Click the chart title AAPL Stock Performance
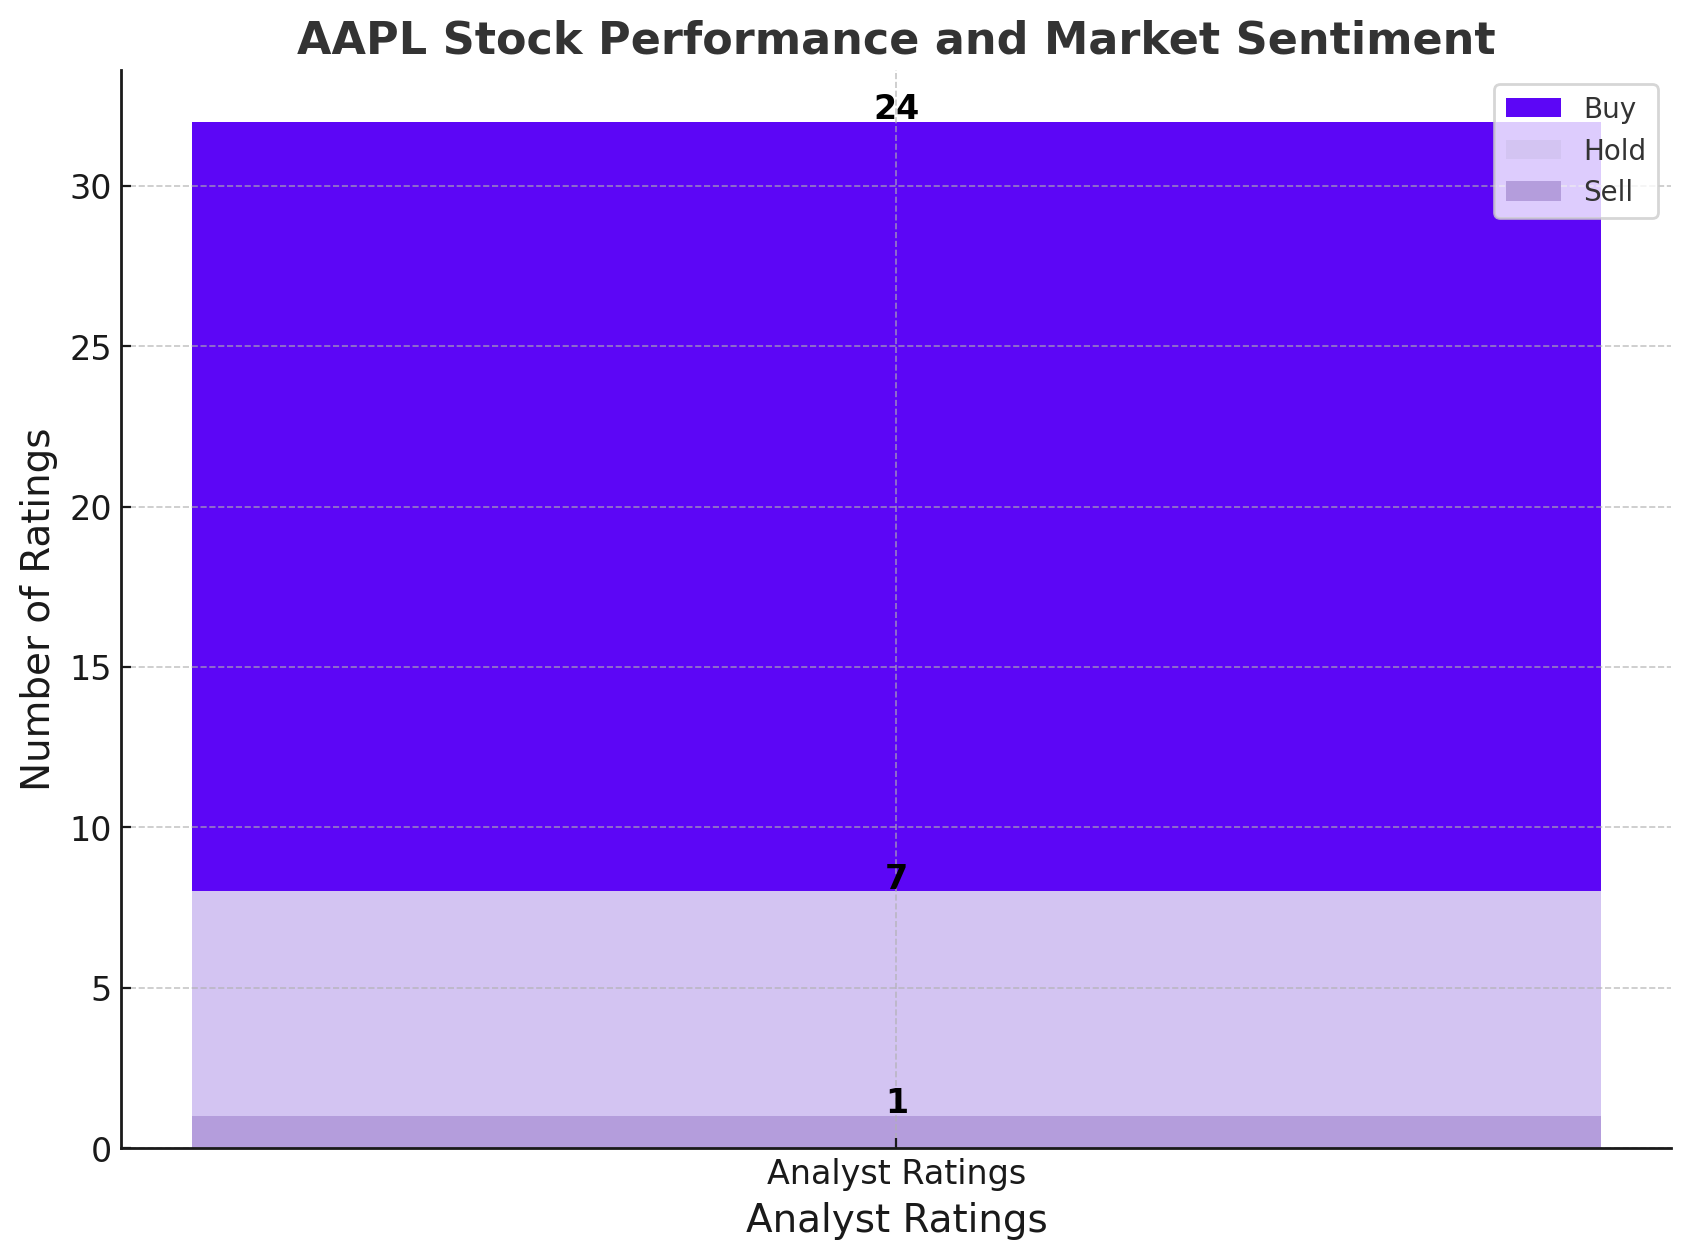 tap(896, 39)
